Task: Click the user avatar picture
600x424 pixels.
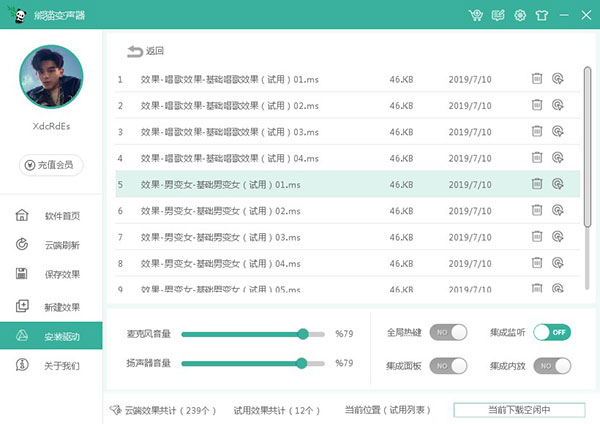Action: coord(51,78)
